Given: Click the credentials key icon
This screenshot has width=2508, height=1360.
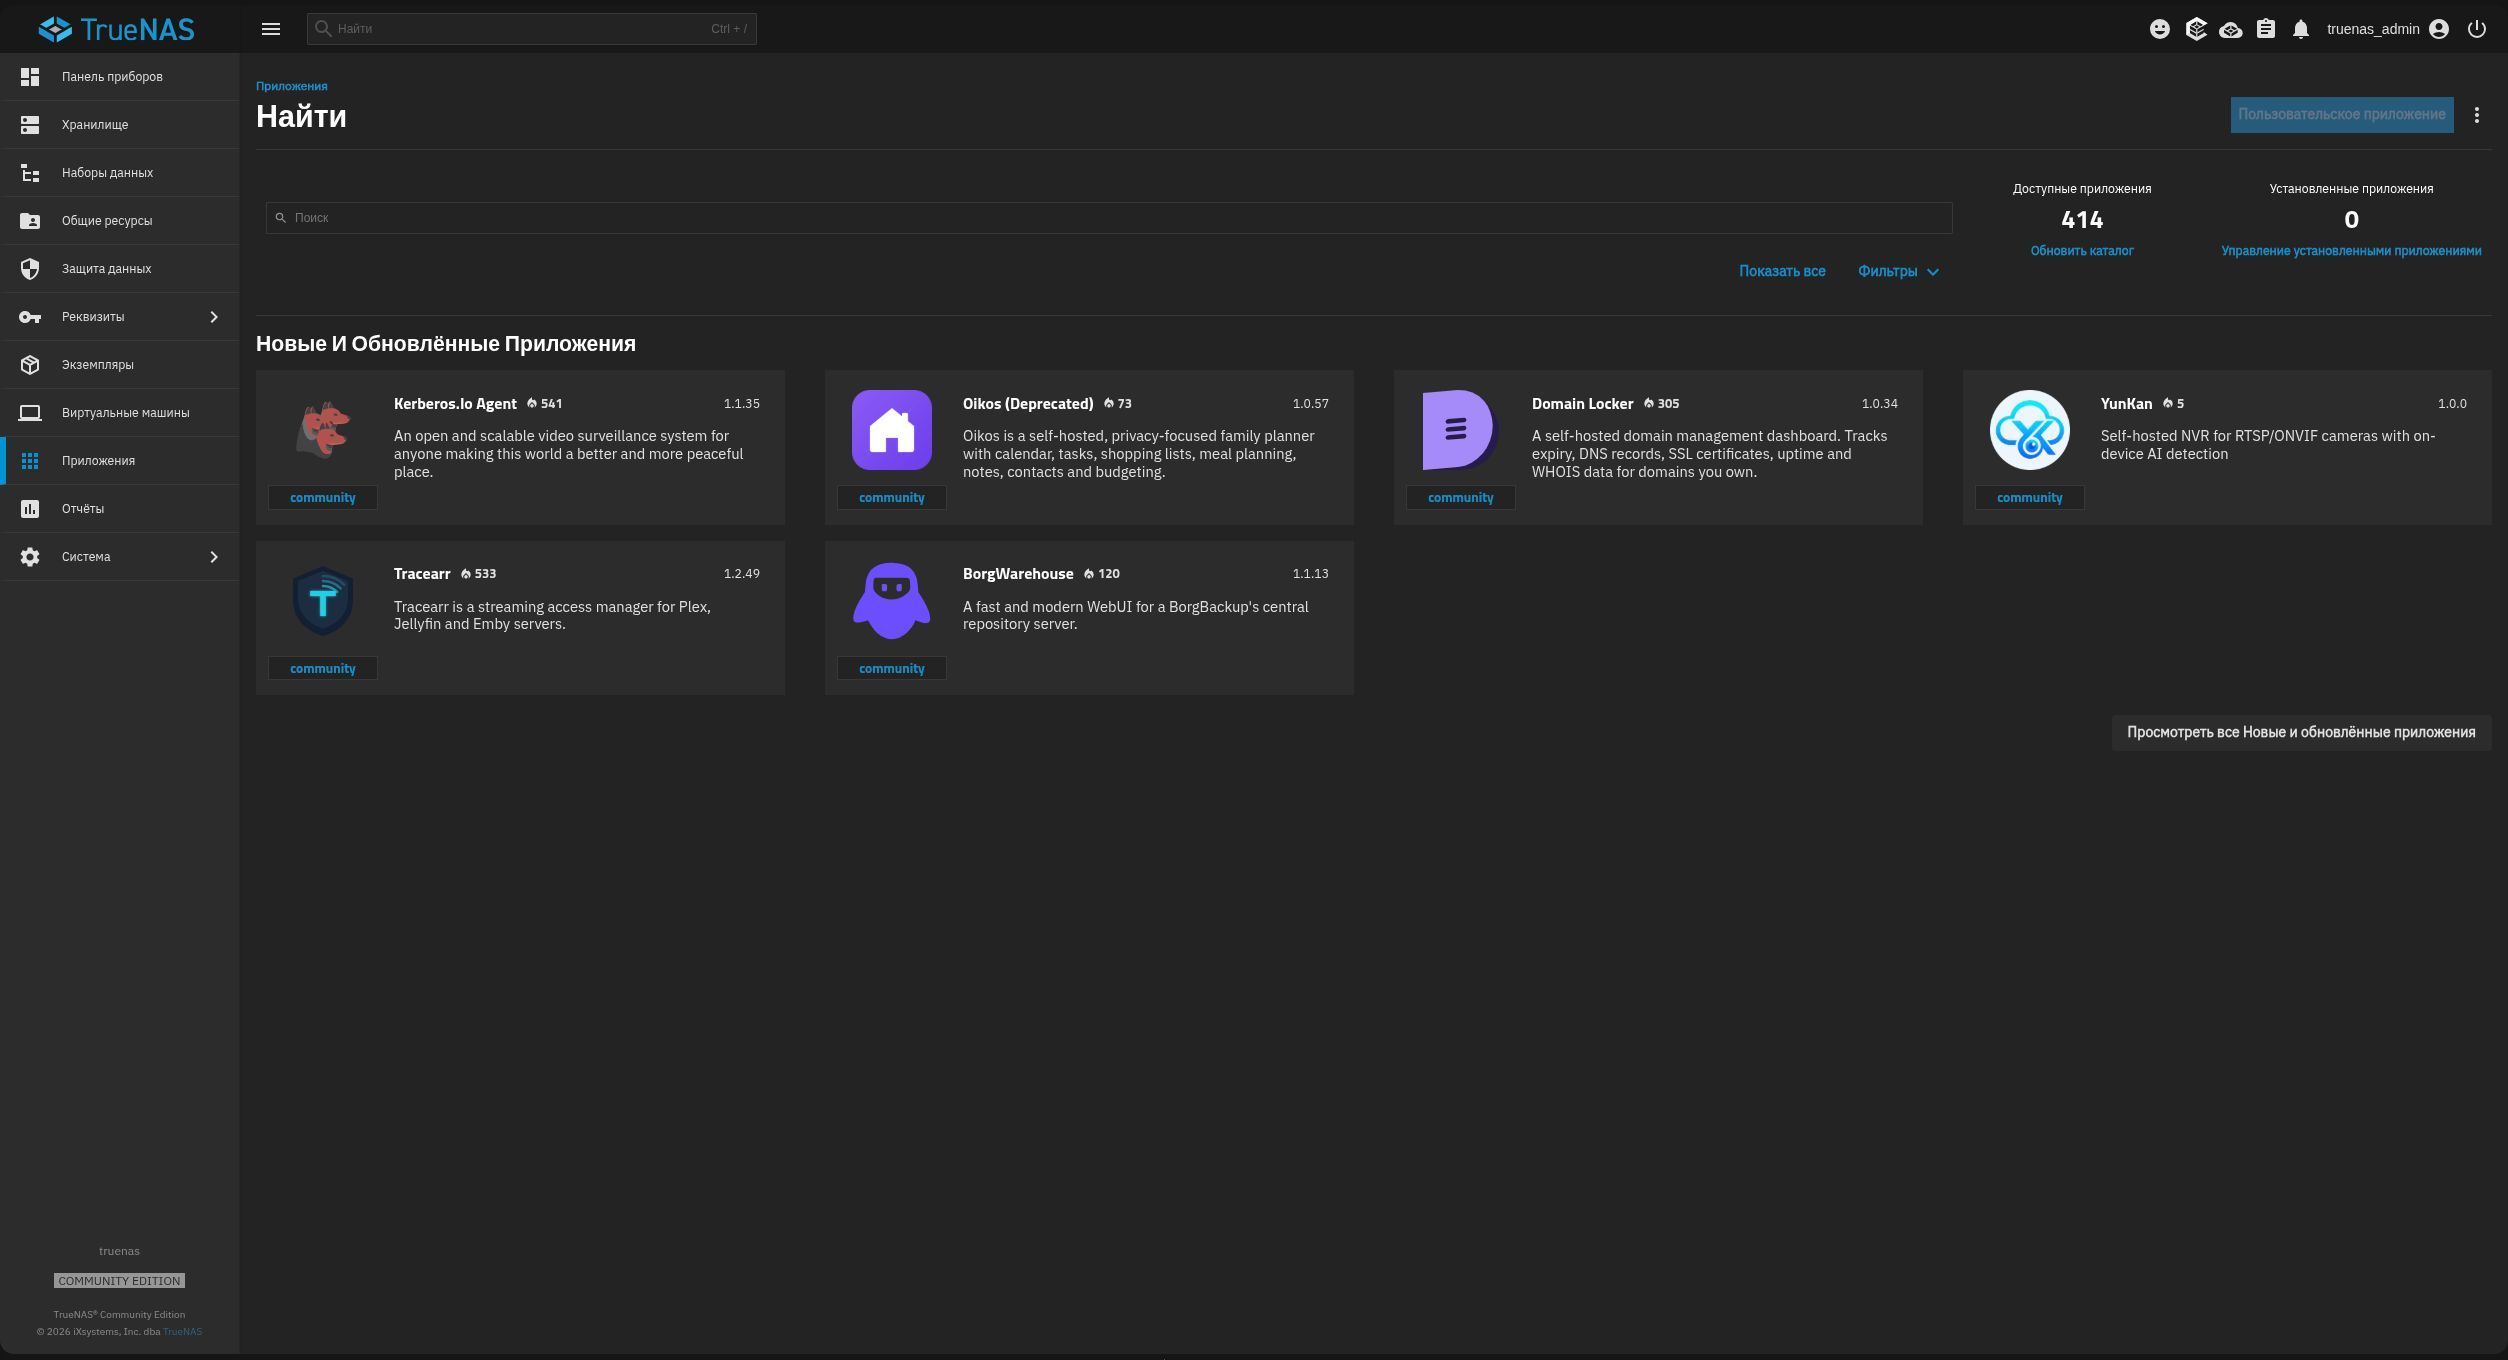Looking at the screenshot, I should click(30, 317).
